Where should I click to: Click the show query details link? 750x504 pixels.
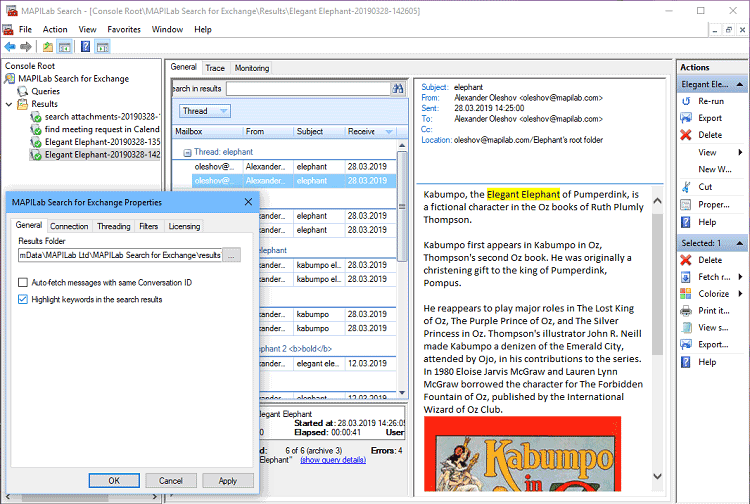pyautogui.click(x=333, y=460)
